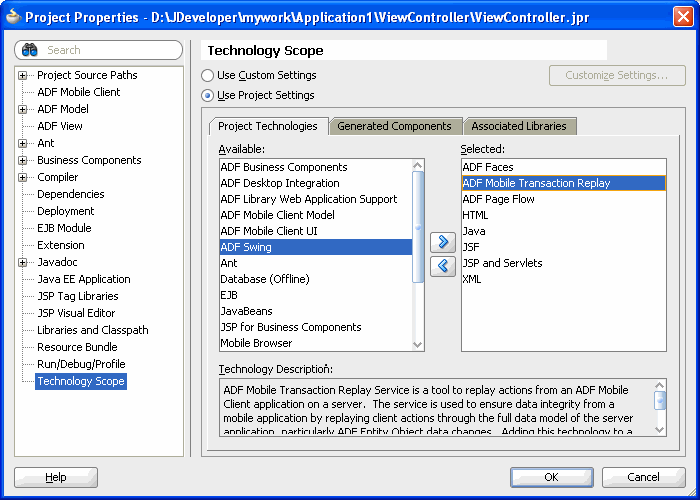Select Deployment in the tree
Viewport: 700px width, 500px height.
coord(66,211)
